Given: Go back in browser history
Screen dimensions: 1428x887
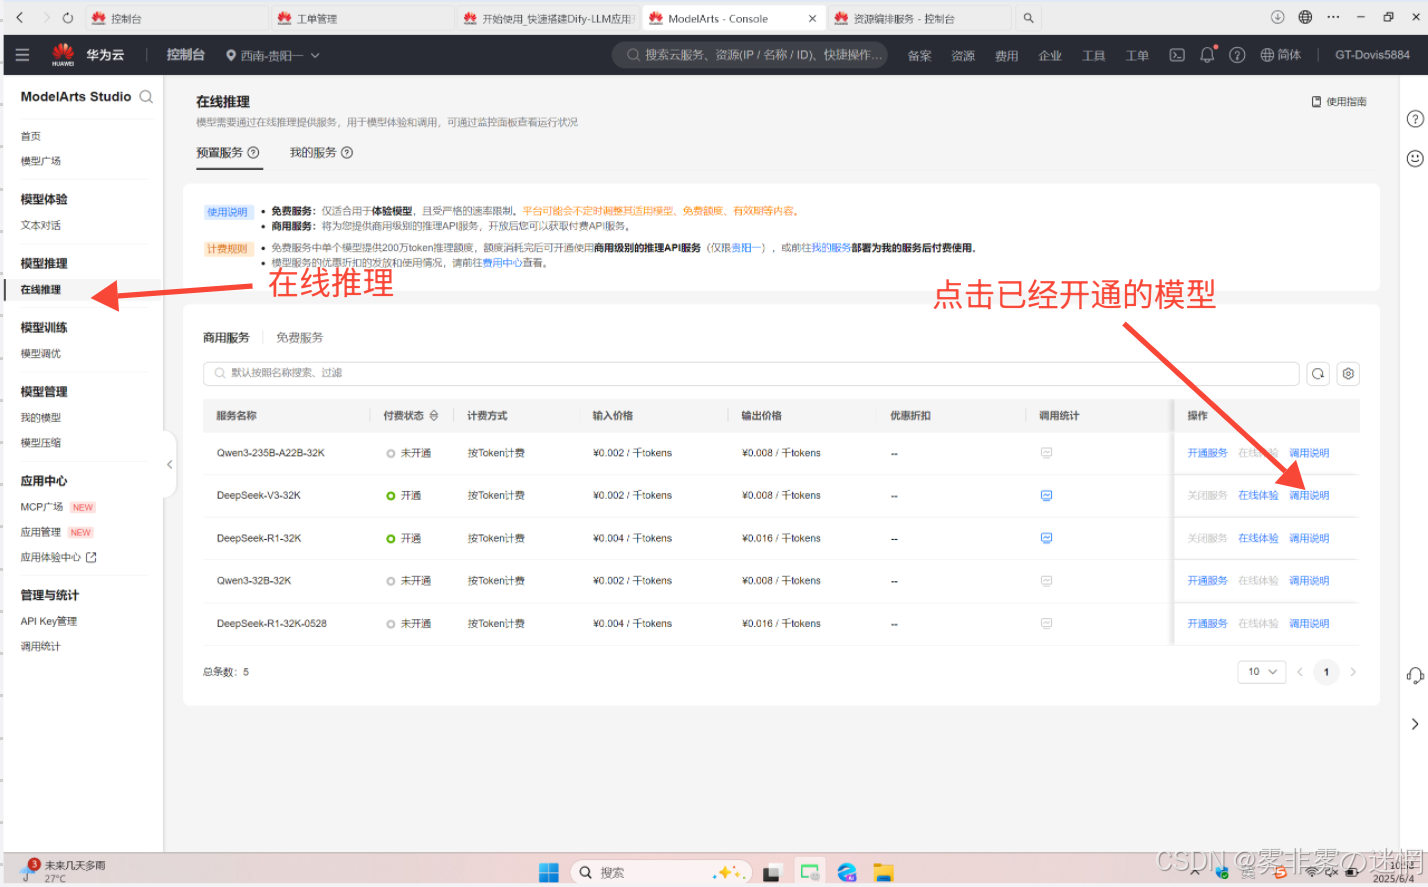Looking at the screenshot, I should point(19,18).
